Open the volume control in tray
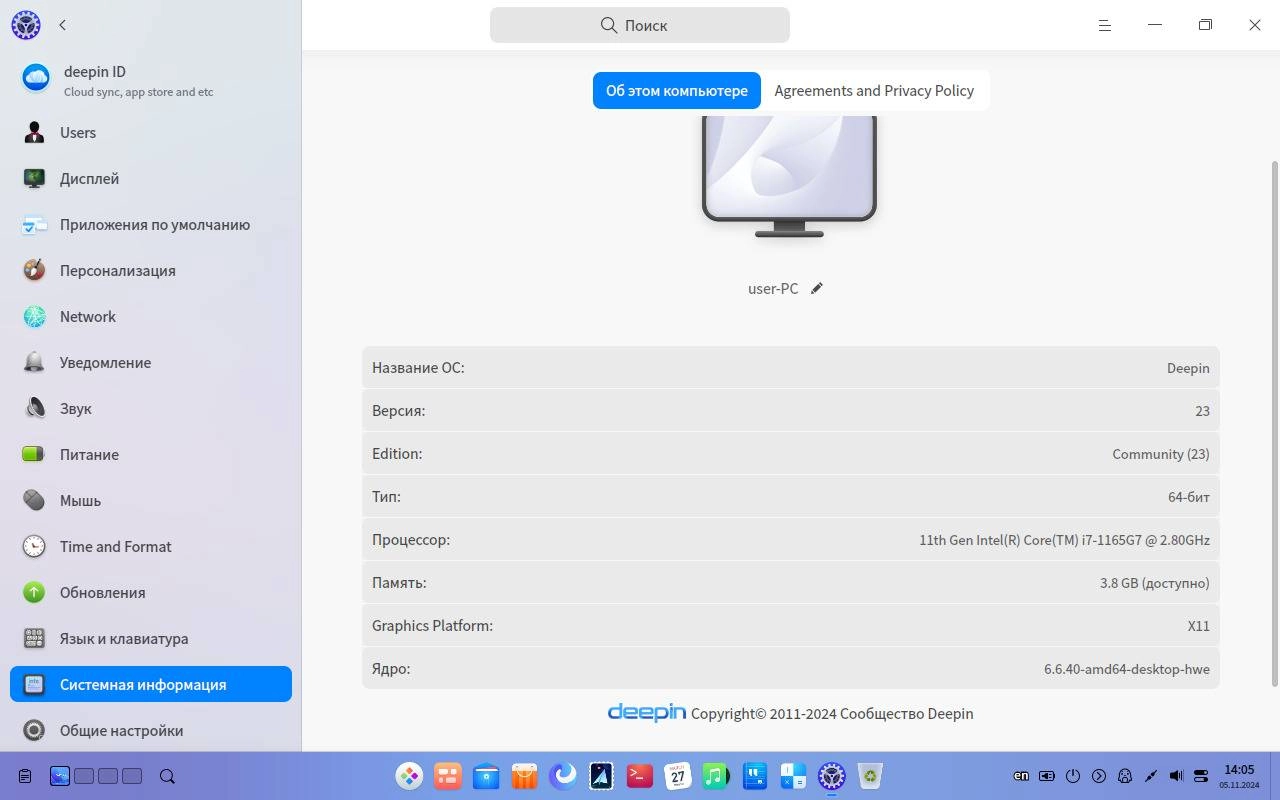Image resolution: width=1280 pixels, height=800 pixels. point(1176,775)
